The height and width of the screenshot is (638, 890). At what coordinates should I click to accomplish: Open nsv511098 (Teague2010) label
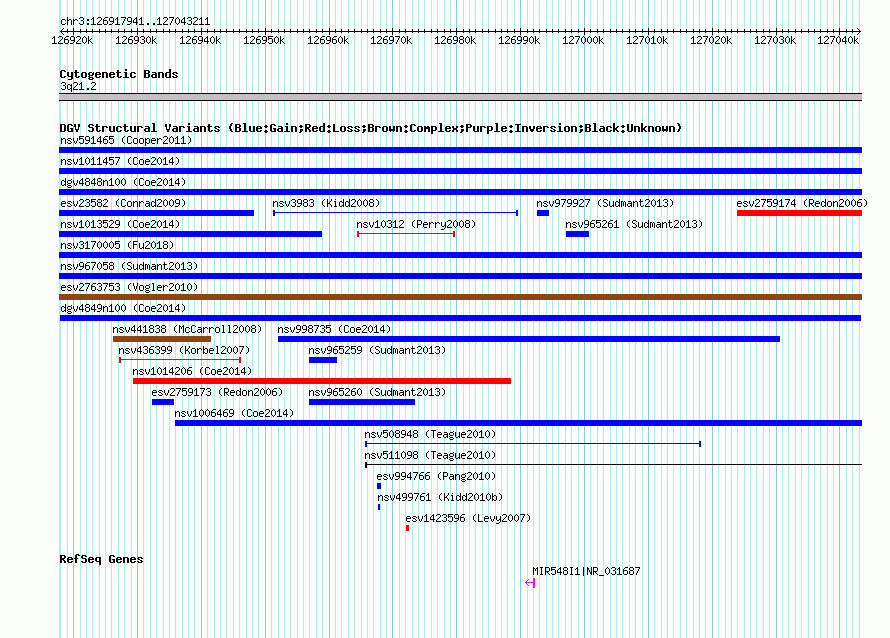pos(430,455)
